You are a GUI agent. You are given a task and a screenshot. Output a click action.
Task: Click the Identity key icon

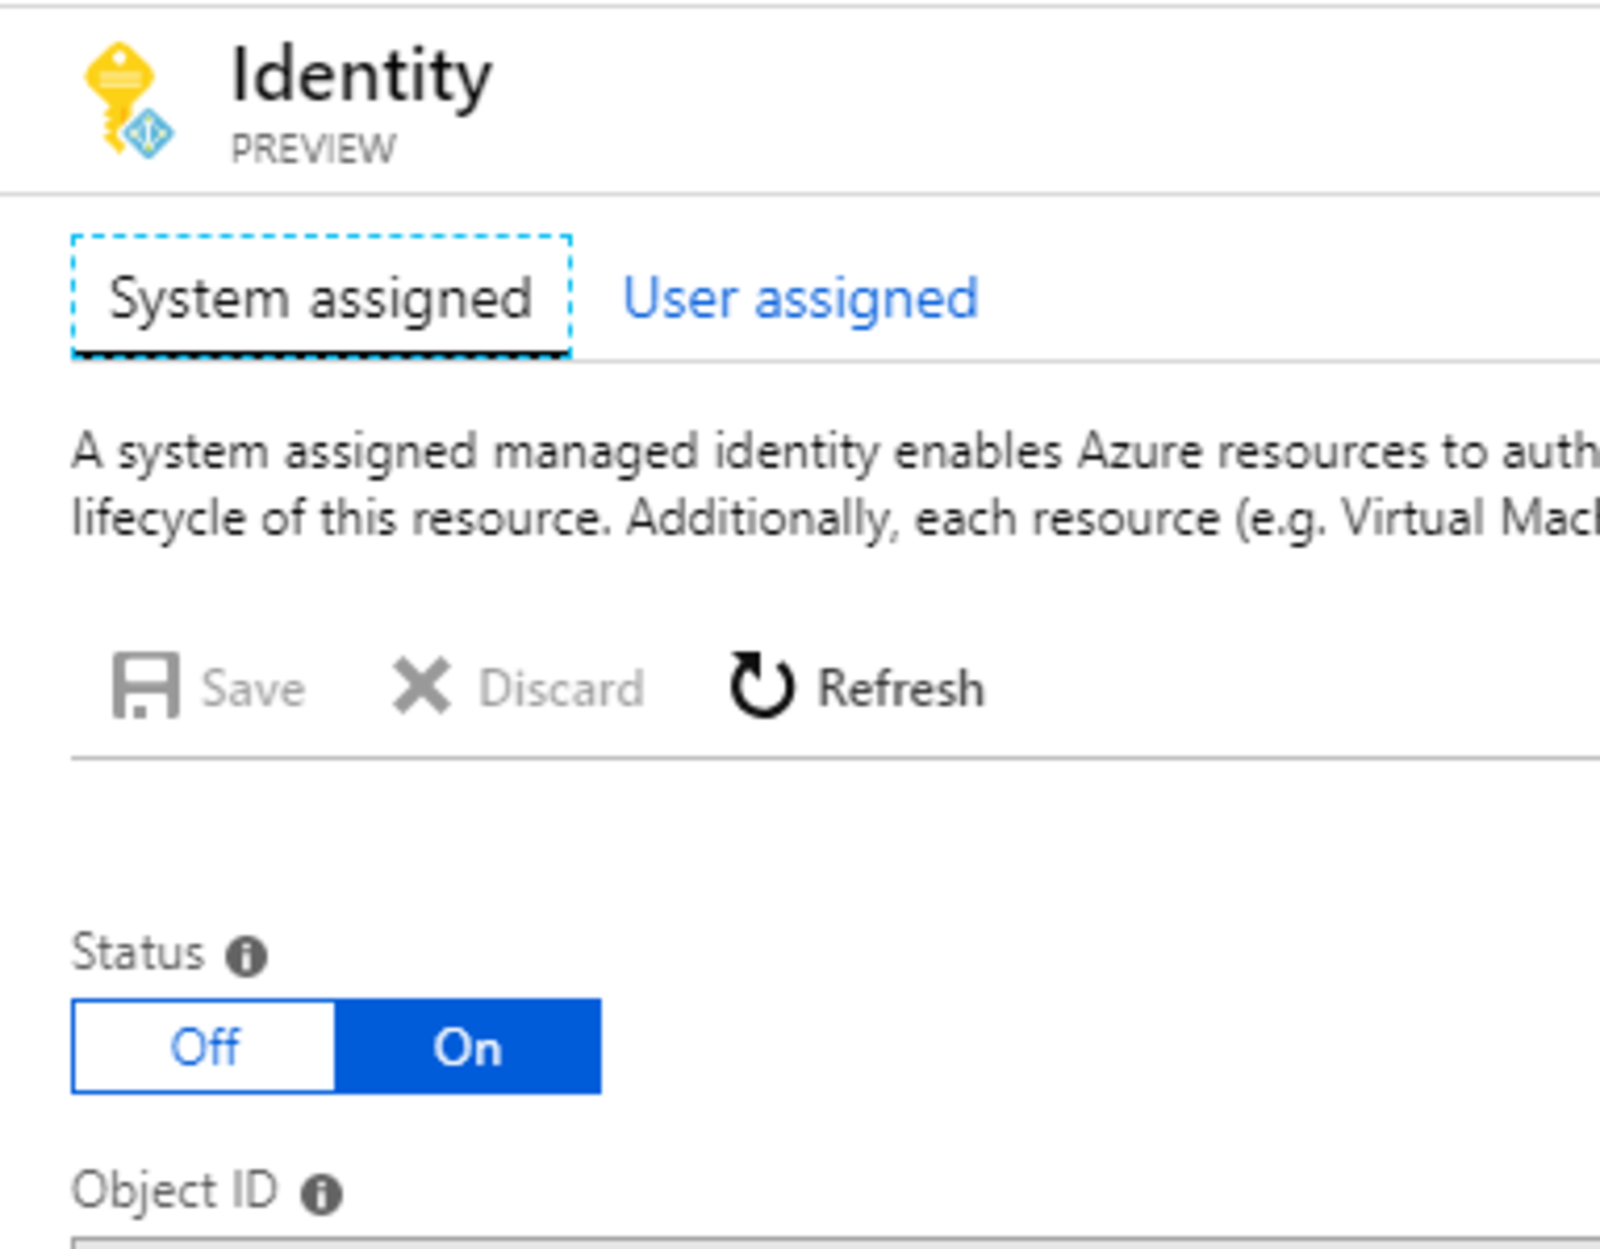click(128, 100)
